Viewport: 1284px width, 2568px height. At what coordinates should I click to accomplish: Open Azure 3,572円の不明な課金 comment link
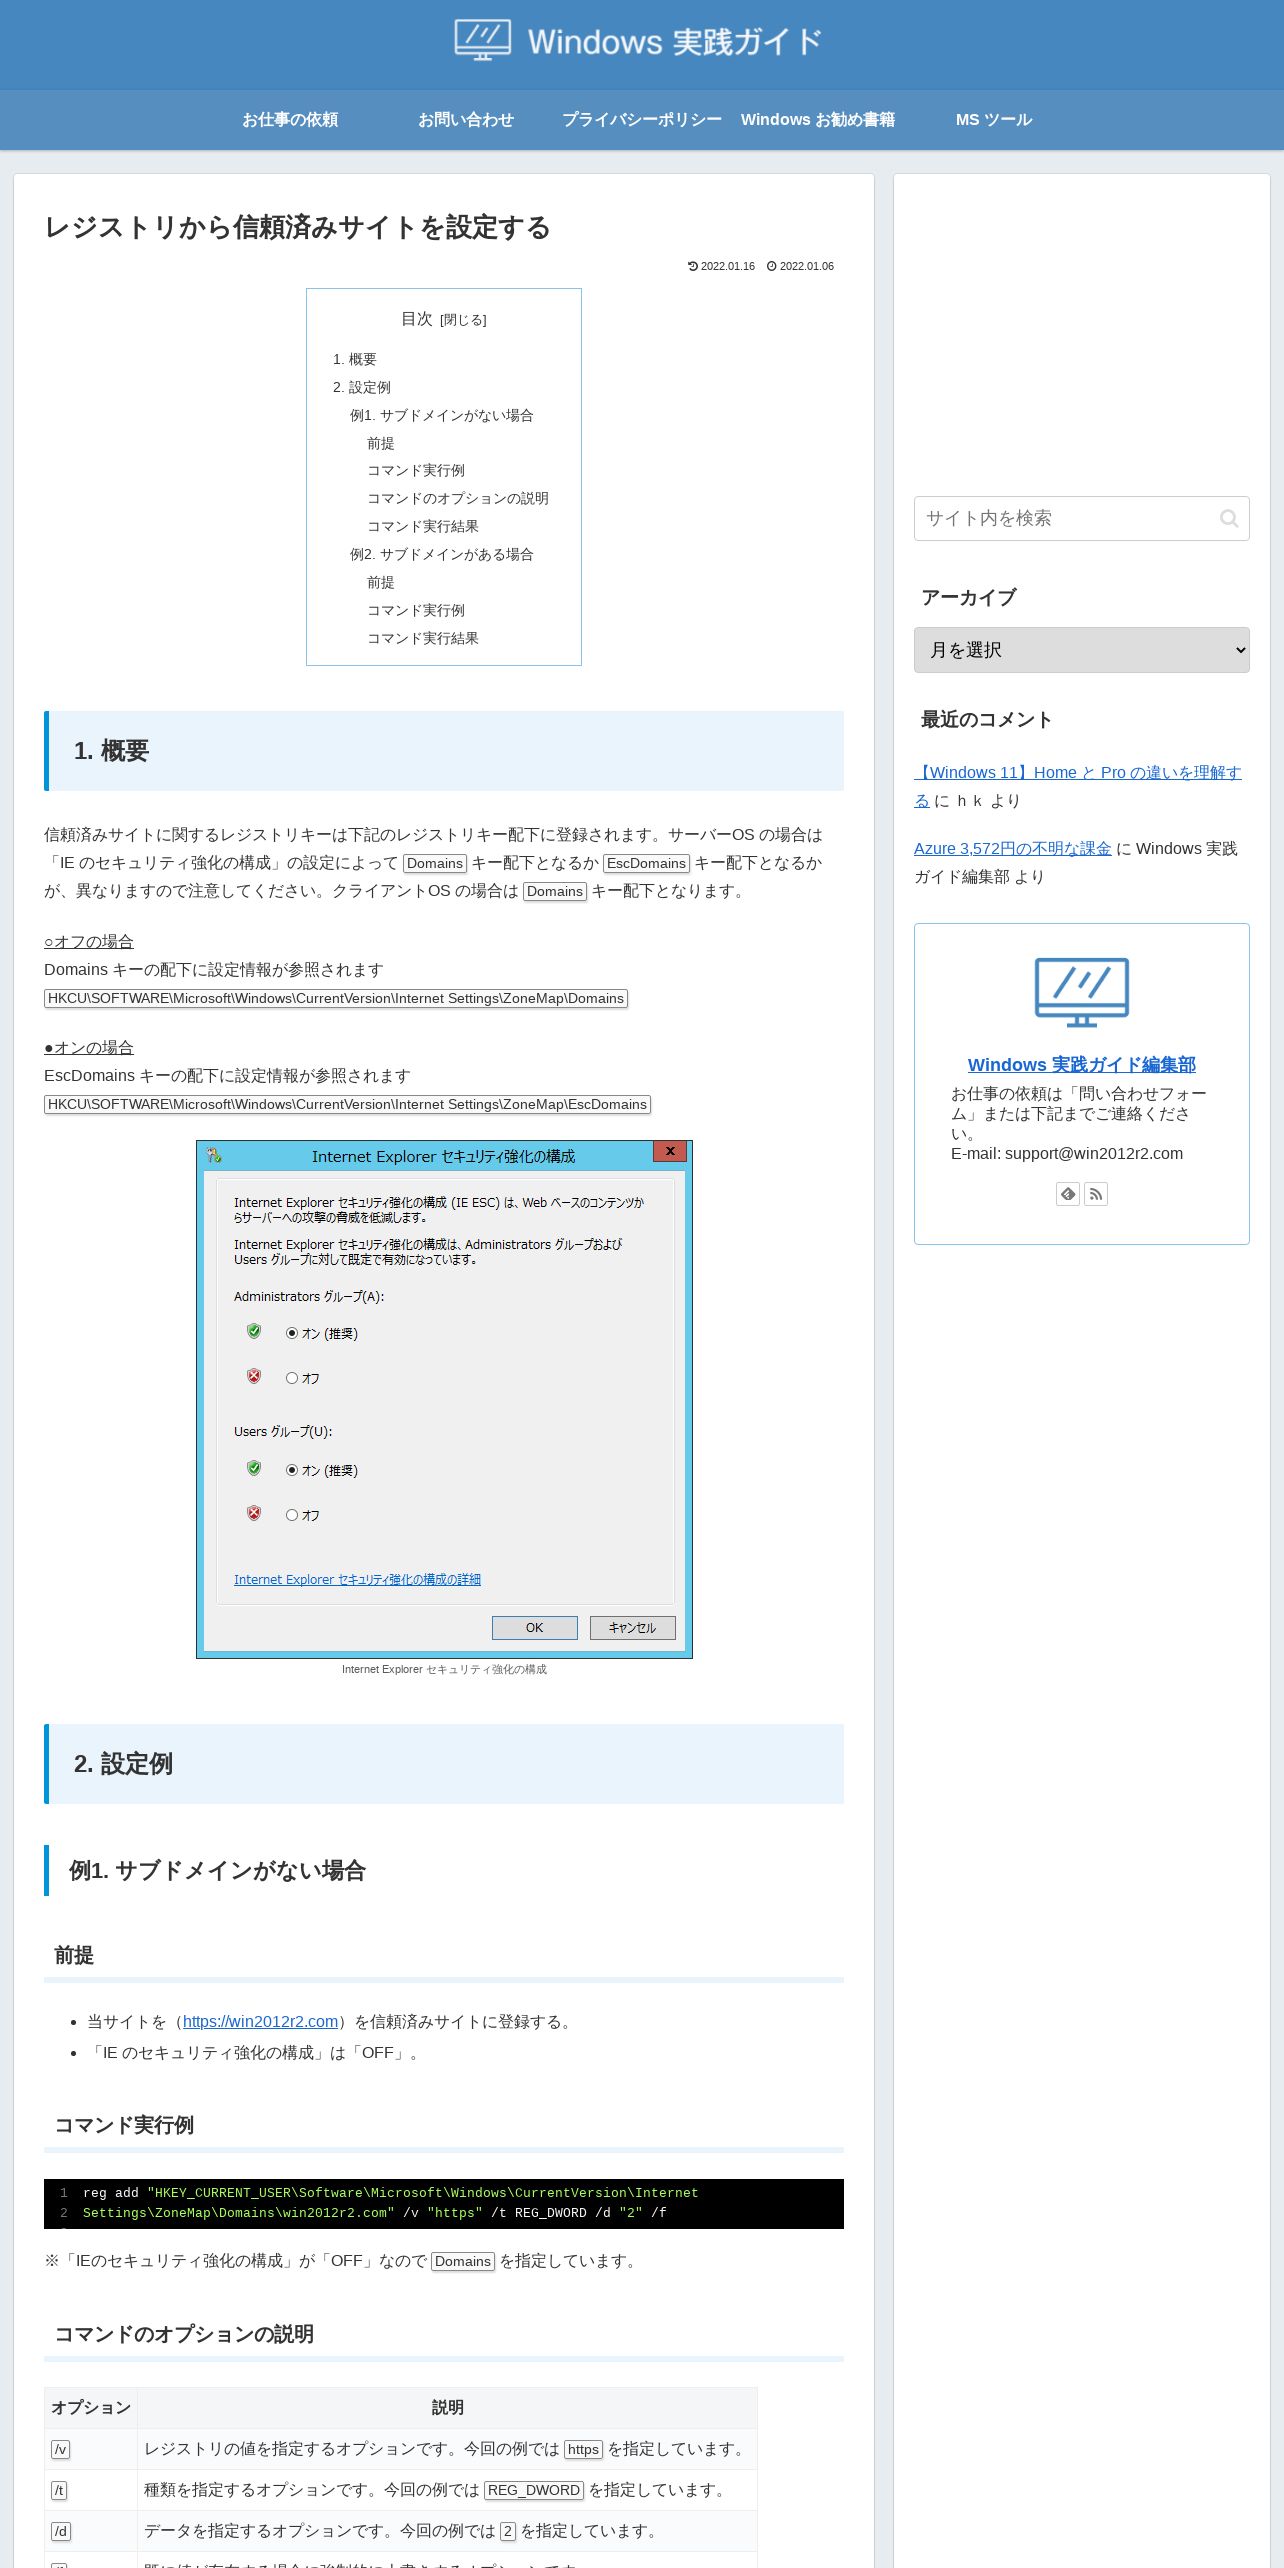point(1012,848)
